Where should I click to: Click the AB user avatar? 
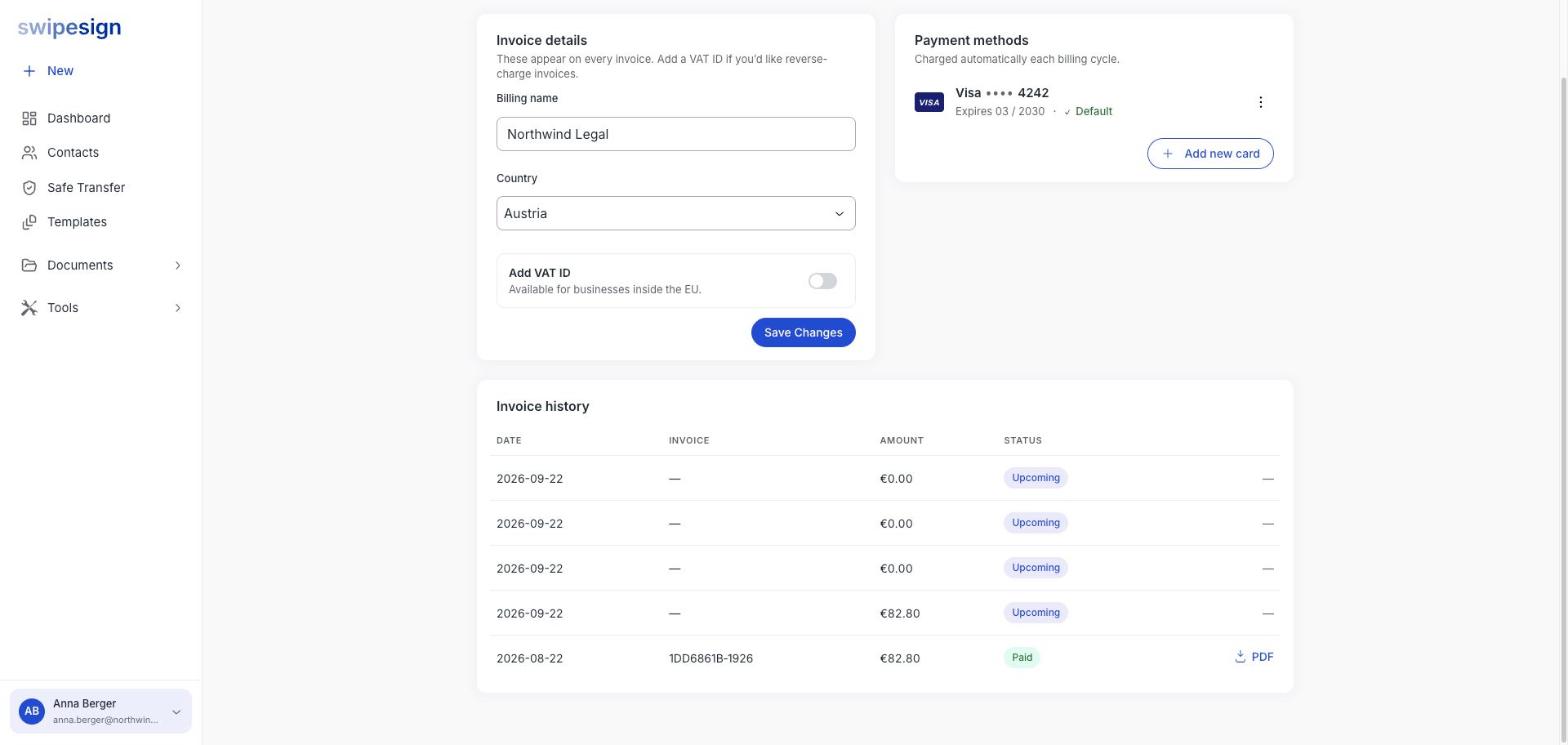click(x=32, y=712)
